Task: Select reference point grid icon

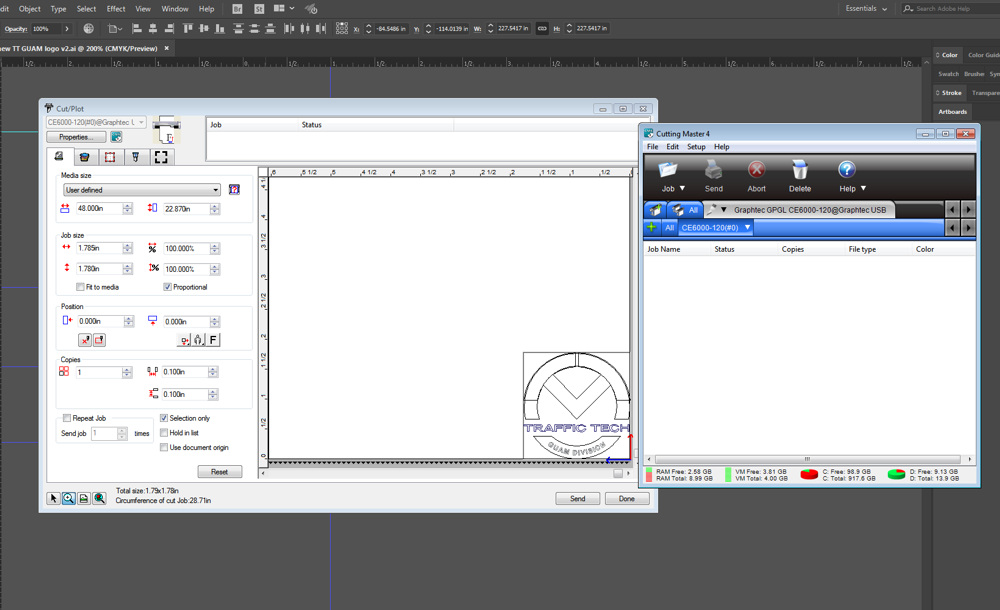Action: tap(342, 29)
